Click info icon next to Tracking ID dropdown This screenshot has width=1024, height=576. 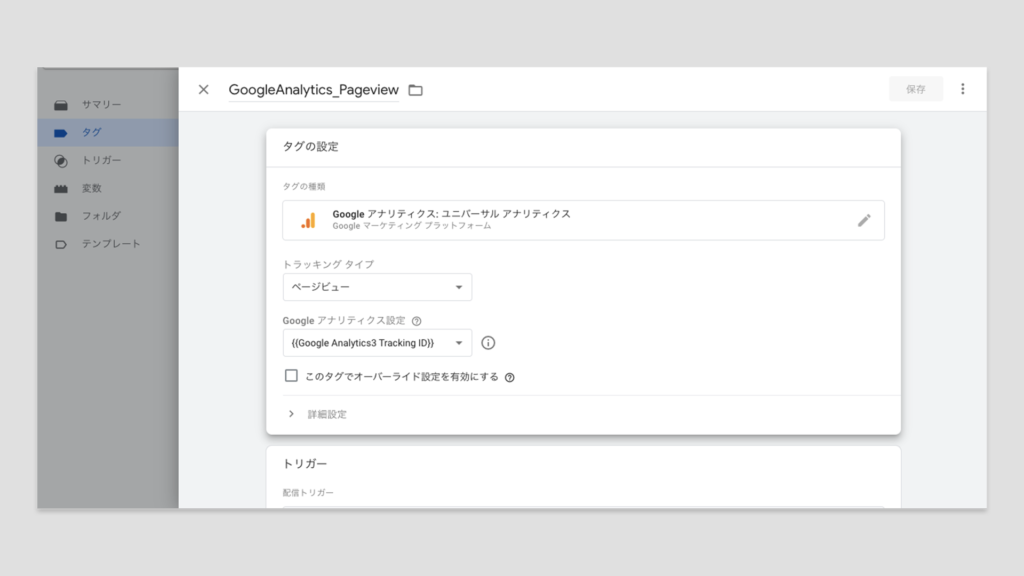488,343
